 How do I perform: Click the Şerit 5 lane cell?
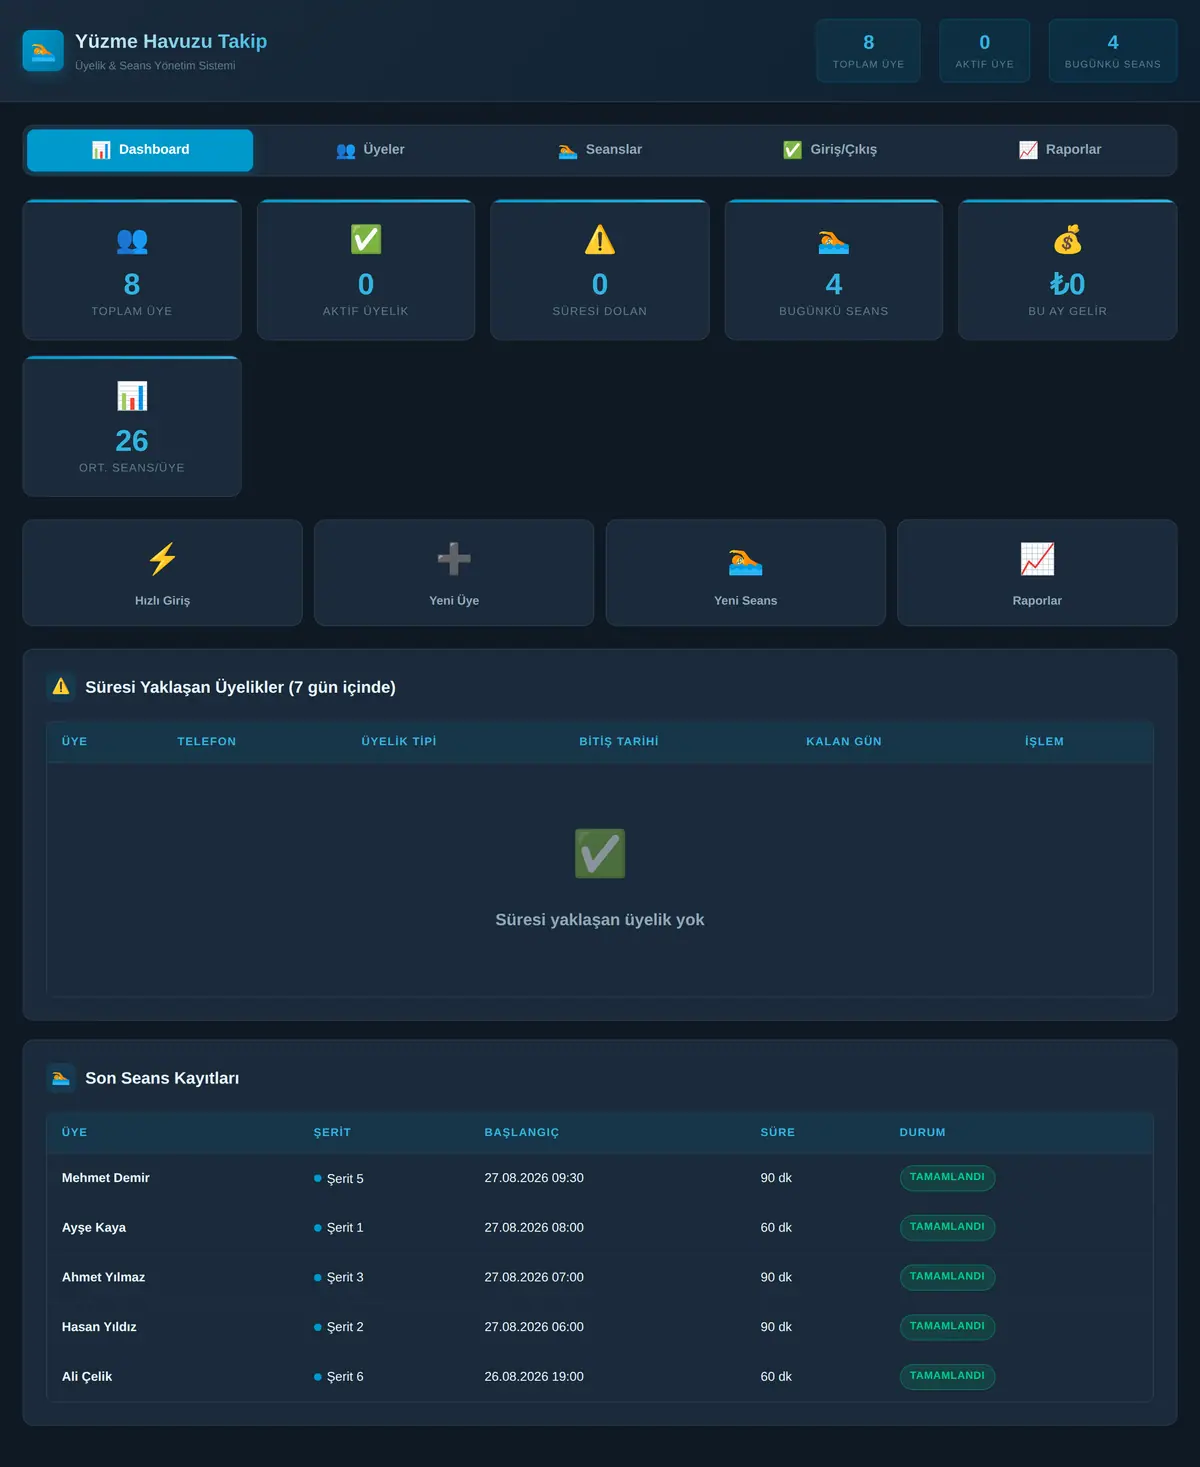(339, 1179)
